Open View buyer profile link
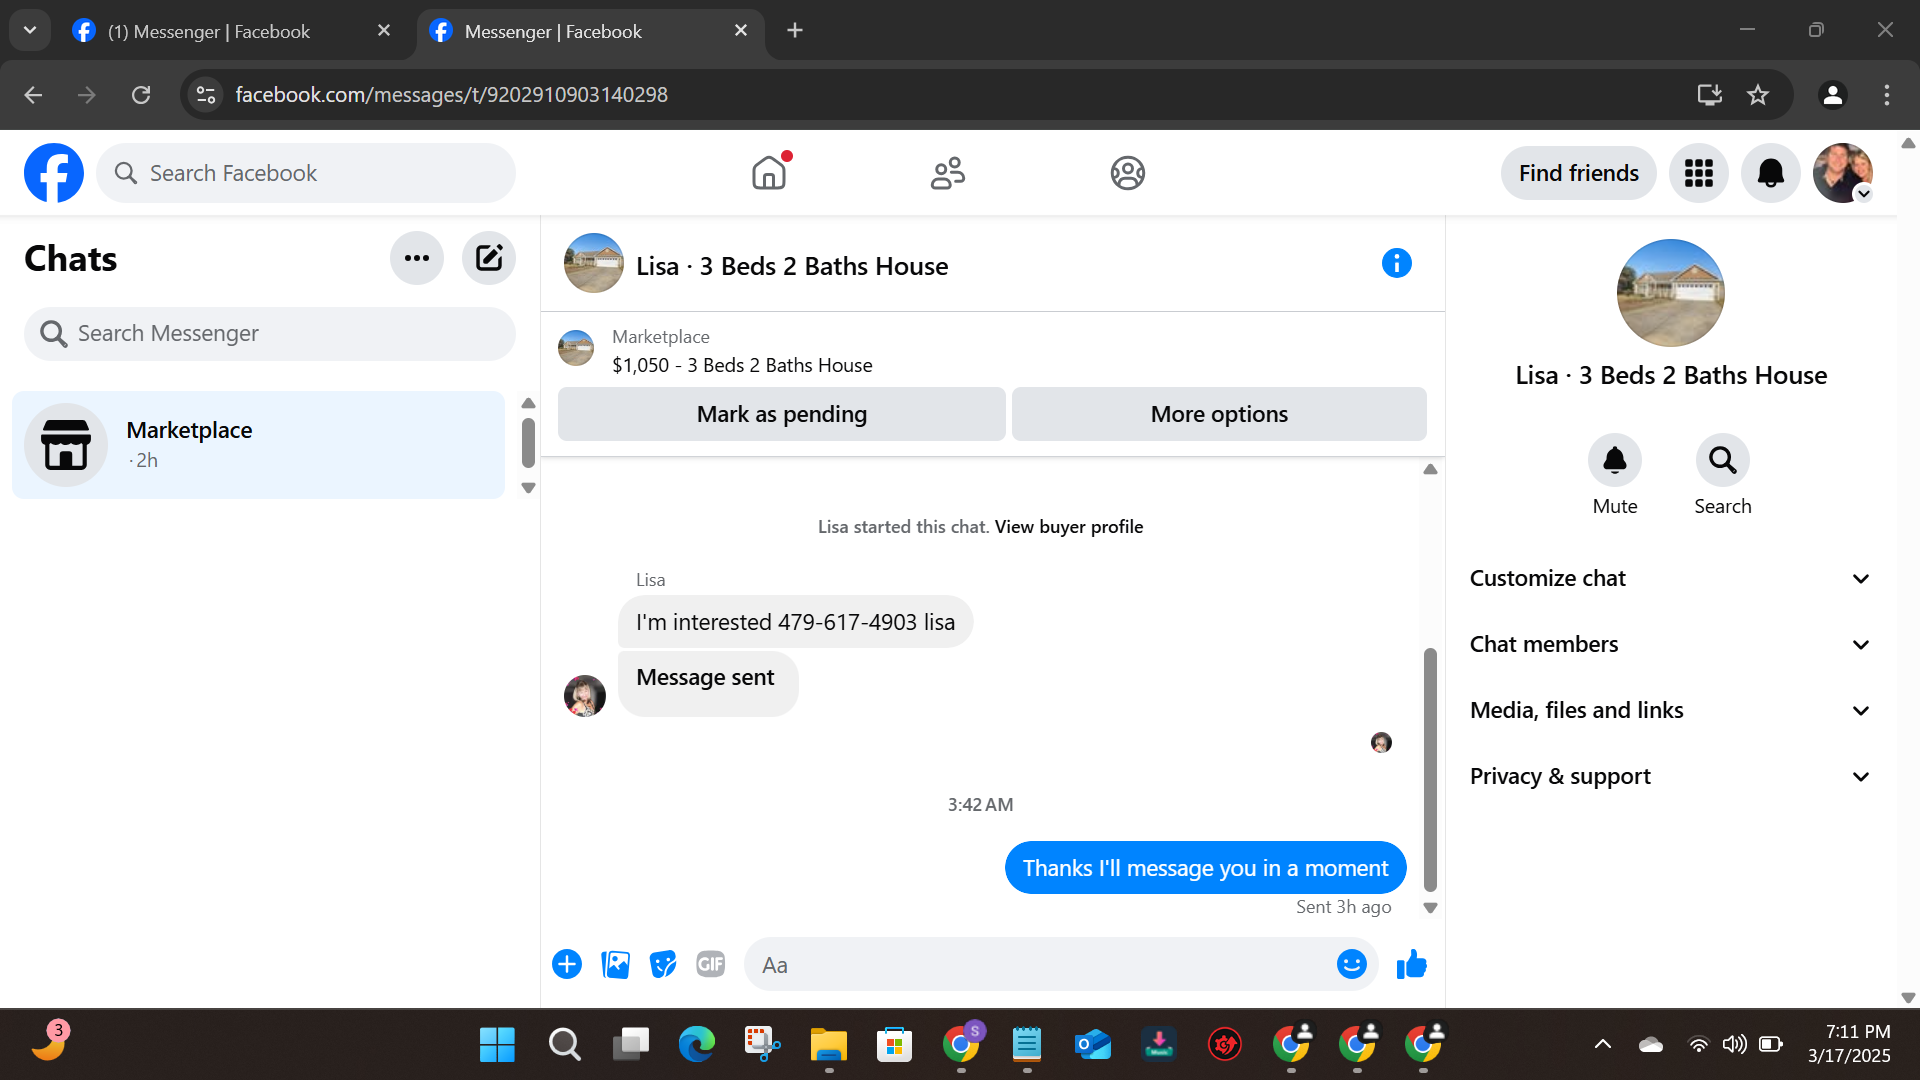1920x1080 pixels. [1068, 527]
